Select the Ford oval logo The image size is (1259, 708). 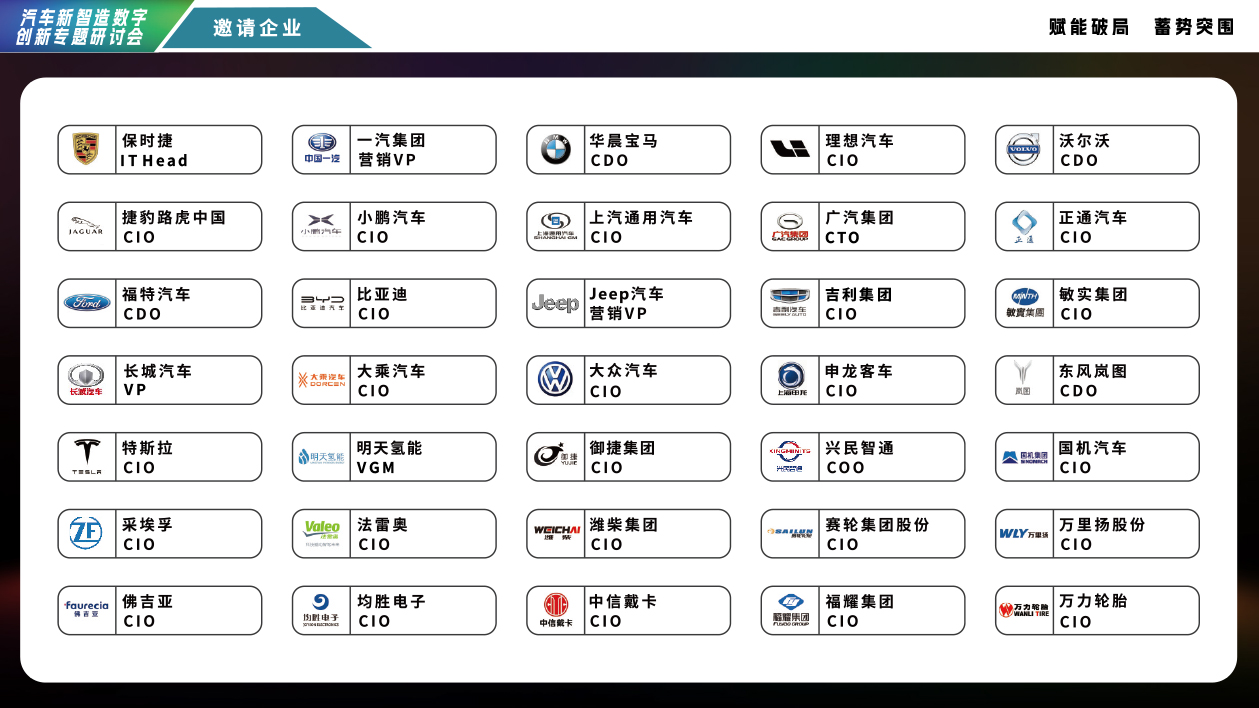pos(87,303)
